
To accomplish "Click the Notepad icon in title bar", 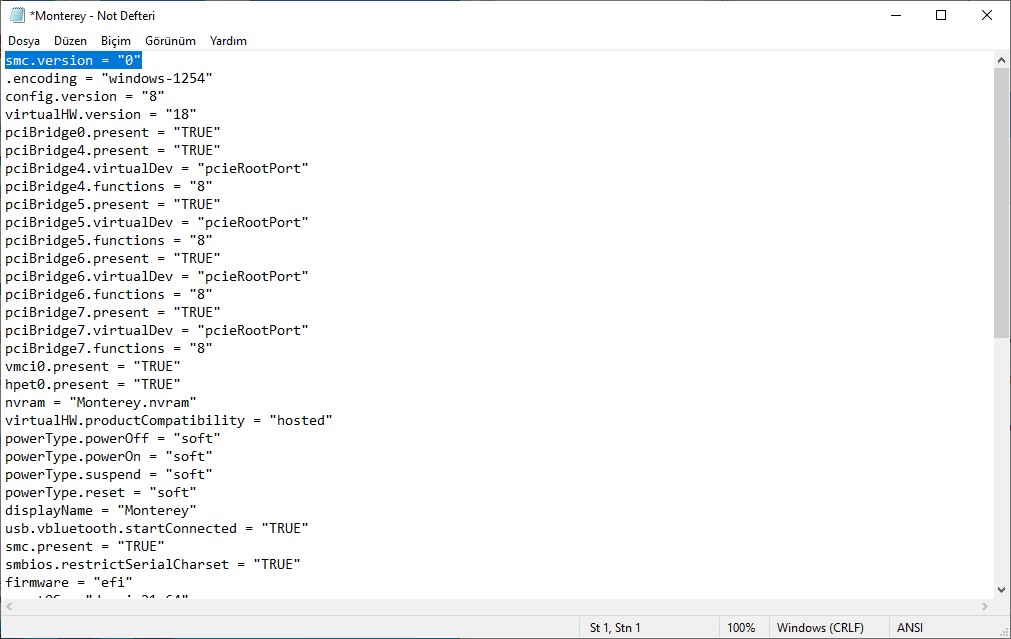I will pyautogui.click(x=17, y=15).
